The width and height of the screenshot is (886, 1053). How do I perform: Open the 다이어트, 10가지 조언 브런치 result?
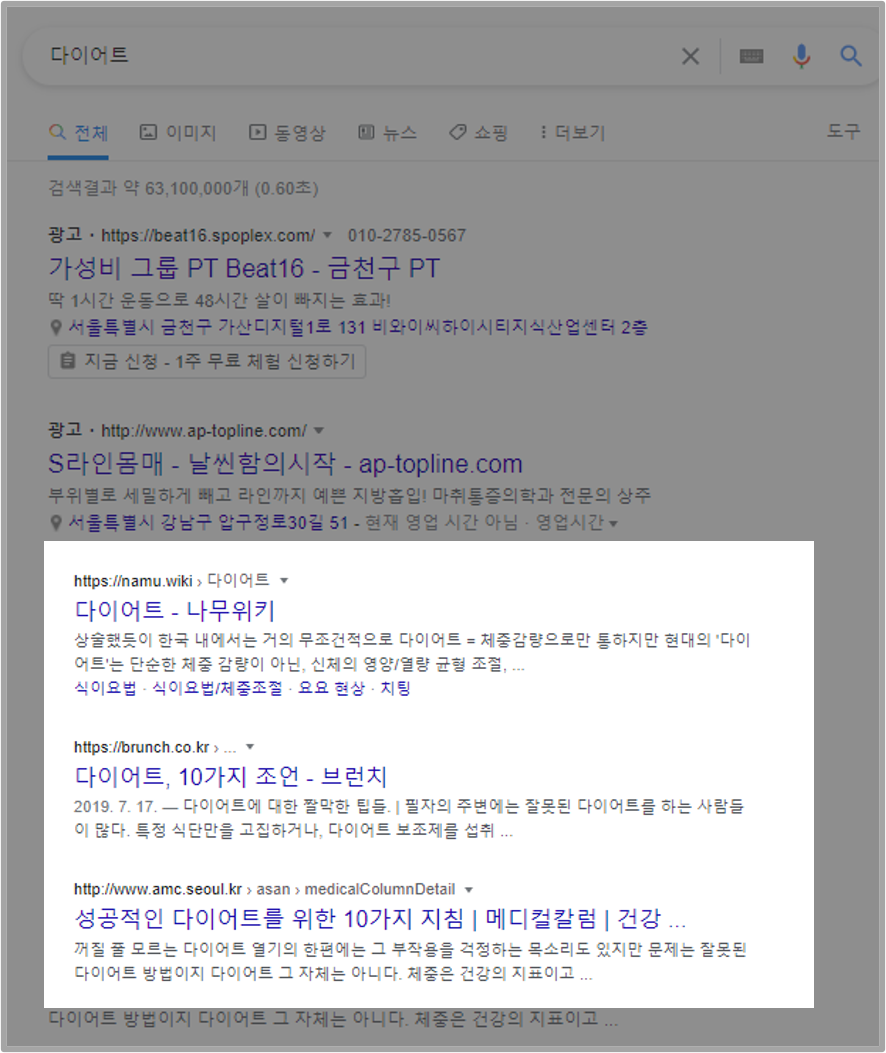pyautogui.click(x=233, y=776)
